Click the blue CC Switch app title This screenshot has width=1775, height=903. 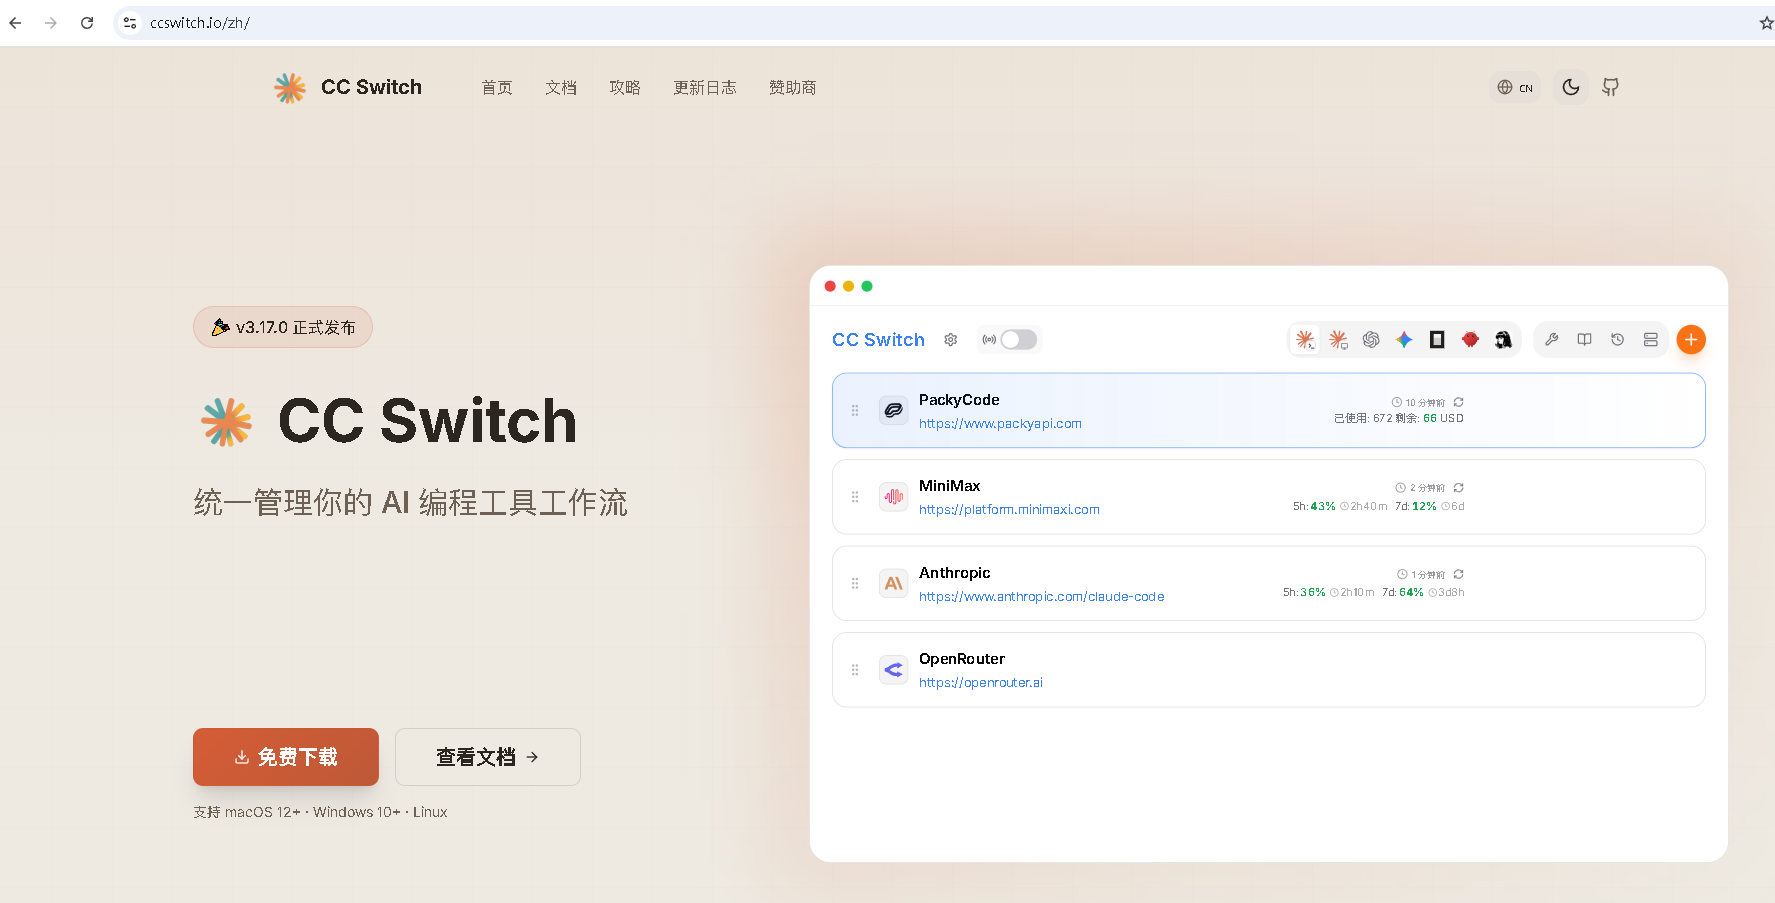879,340
